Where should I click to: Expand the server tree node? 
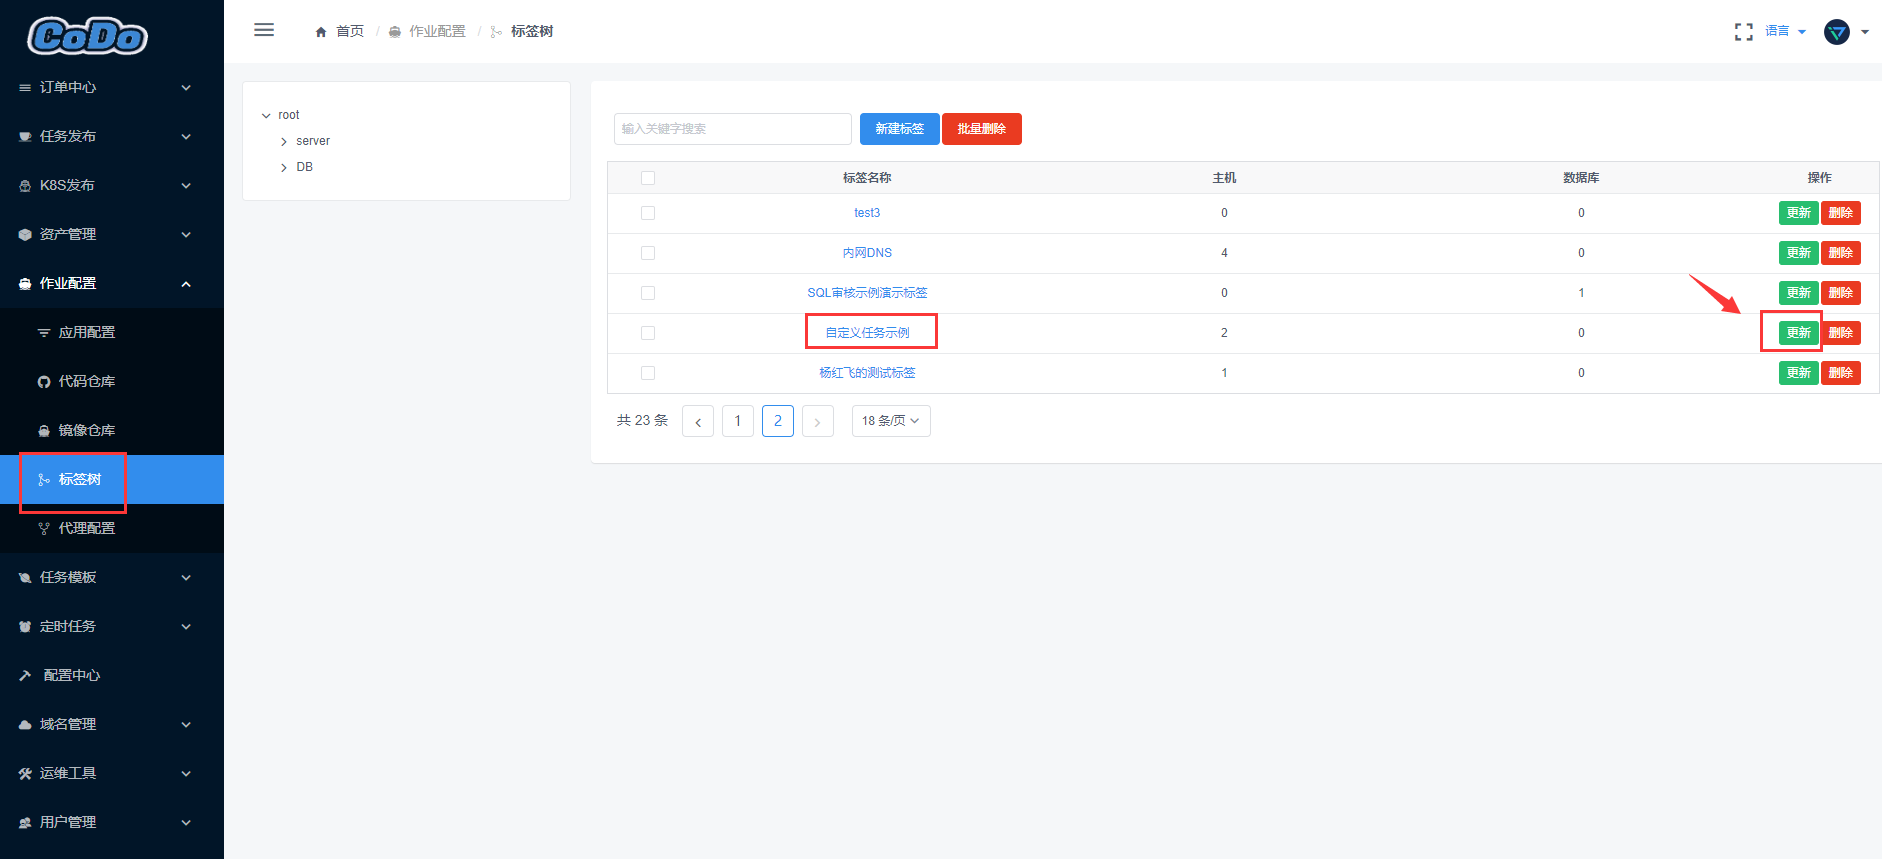pos(284,142)
